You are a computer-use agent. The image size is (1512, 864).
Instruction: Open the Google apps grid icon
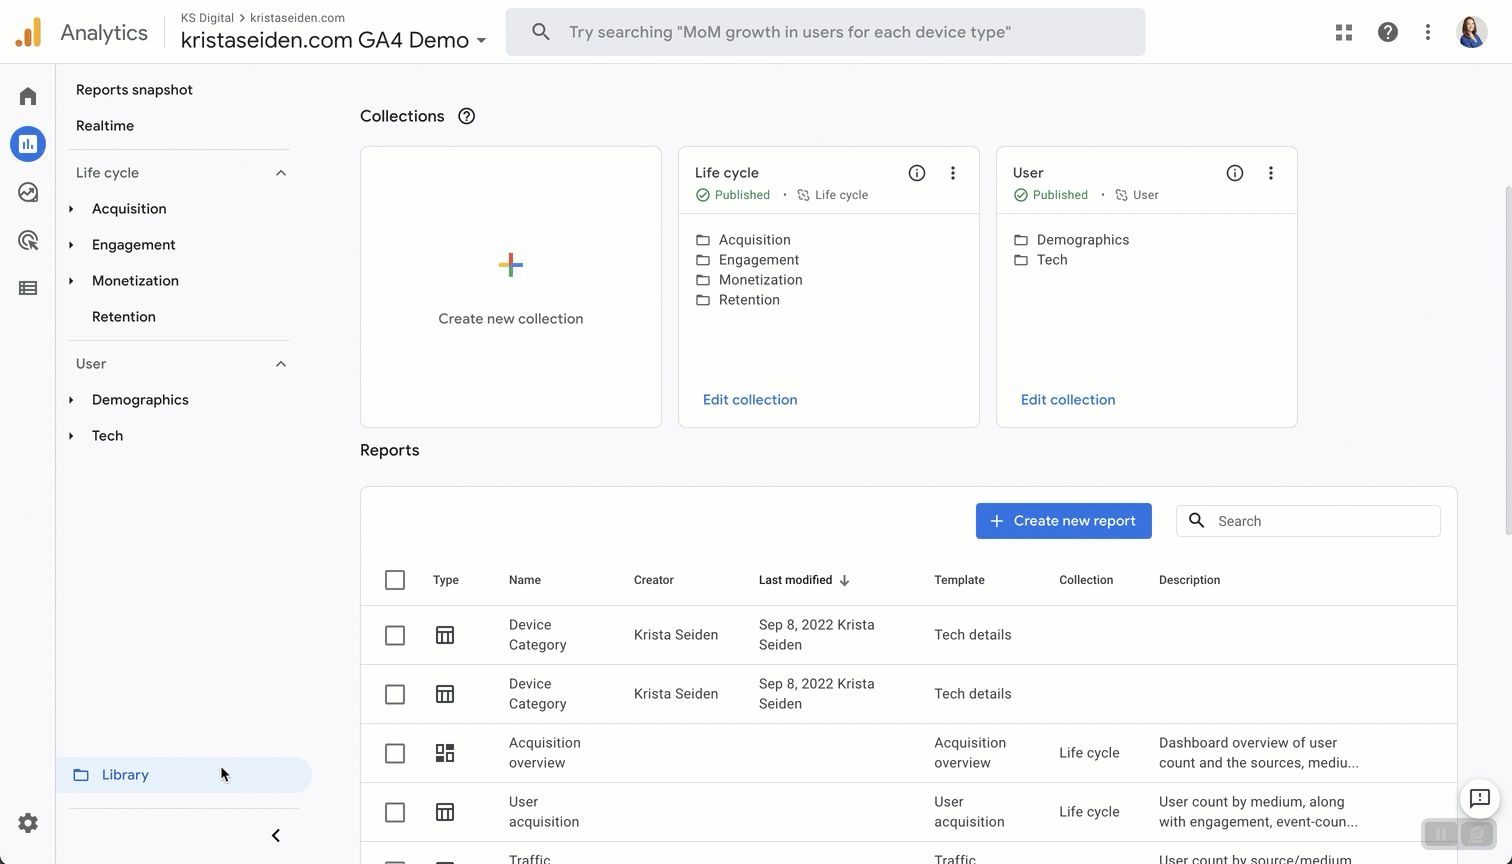[1344, 32]
